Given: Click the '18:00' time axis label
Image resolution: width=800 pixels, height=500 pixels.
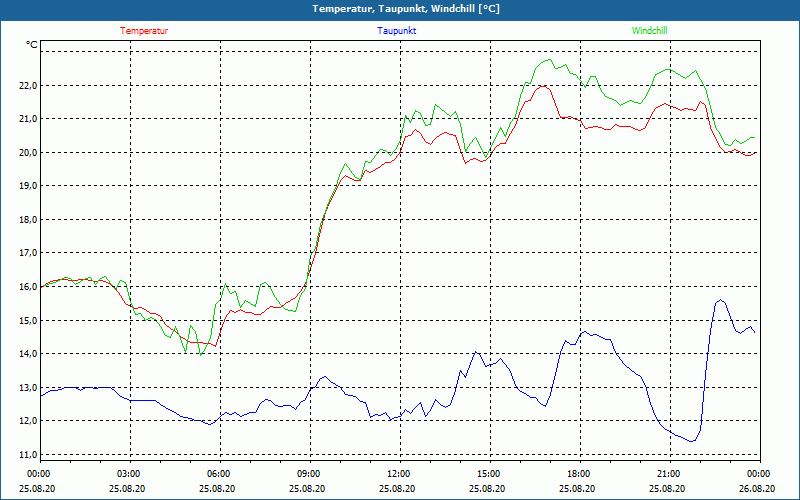Looking at the screenshot, I should pos(578,473).
